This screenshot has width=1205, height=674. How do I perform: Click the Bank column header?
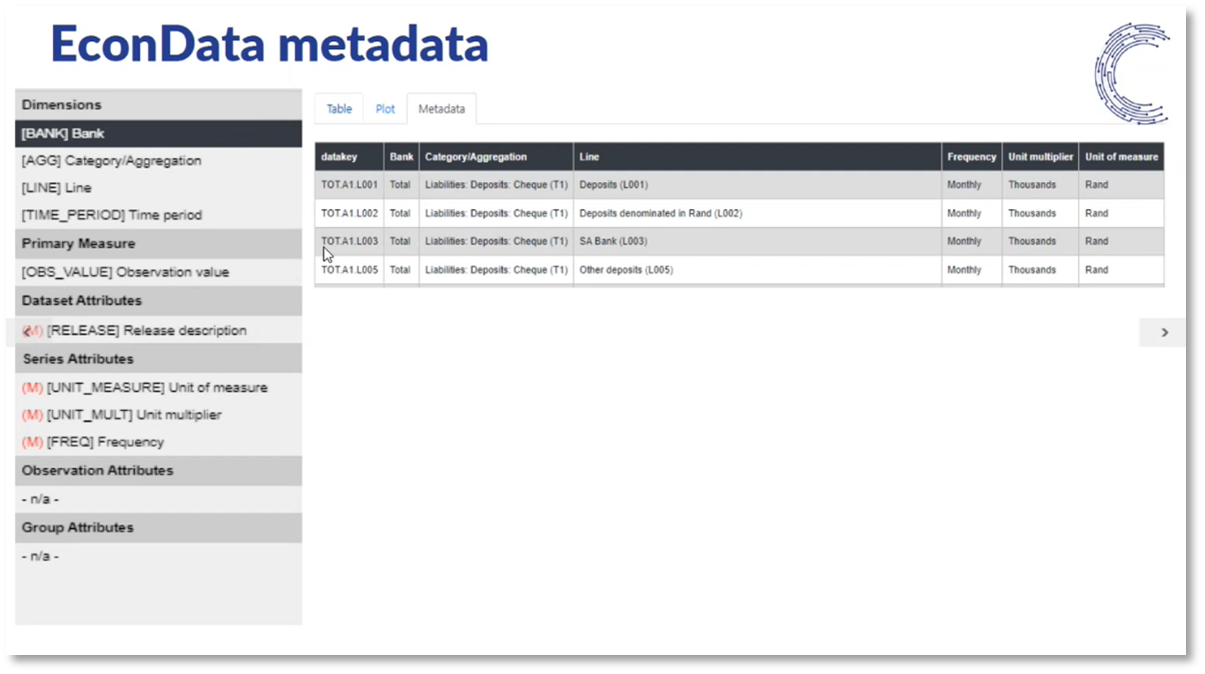click(x=401, y=157)
